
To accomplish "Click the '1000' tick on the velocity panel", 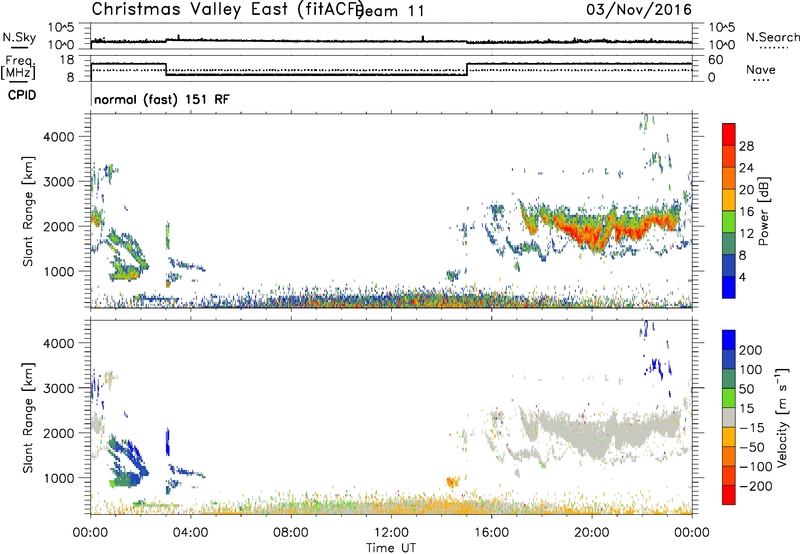I will [x=58, y=478].
